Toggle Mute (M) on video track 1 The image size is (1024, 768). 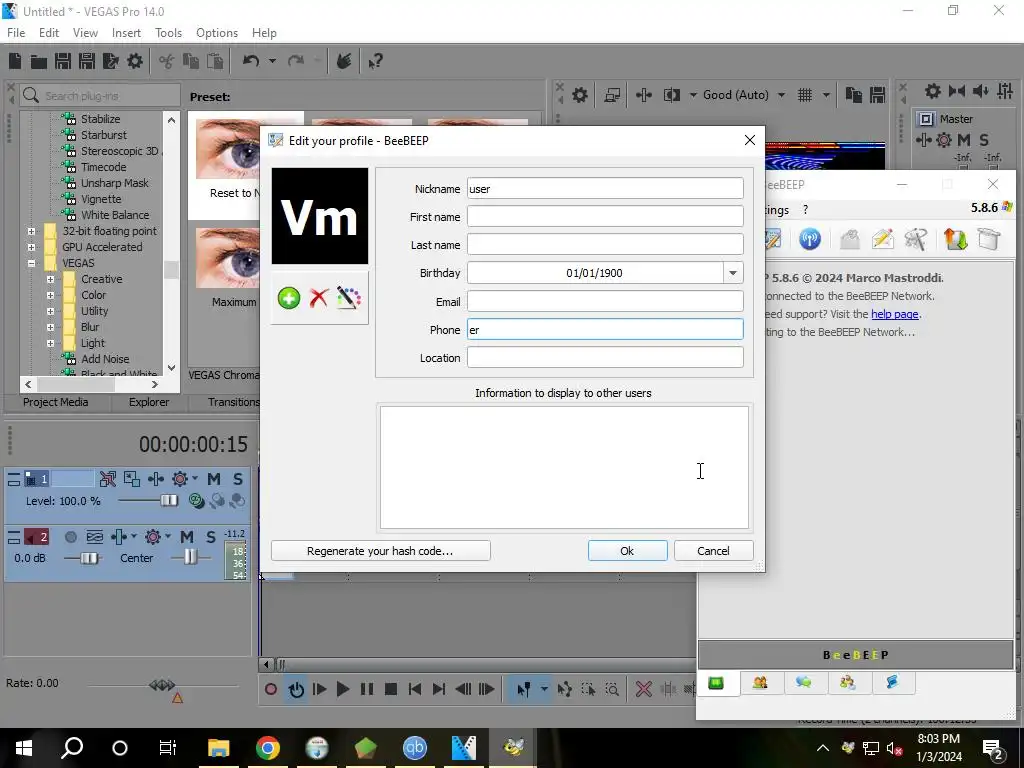214,479
